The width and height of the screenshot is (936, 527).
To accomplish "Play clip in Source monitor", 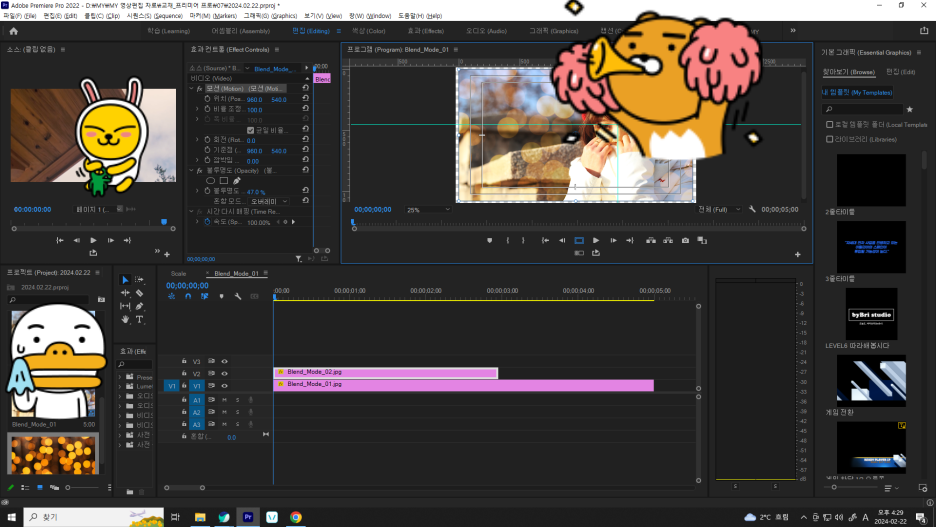I will pyautogui.click(x=93, y=241).
